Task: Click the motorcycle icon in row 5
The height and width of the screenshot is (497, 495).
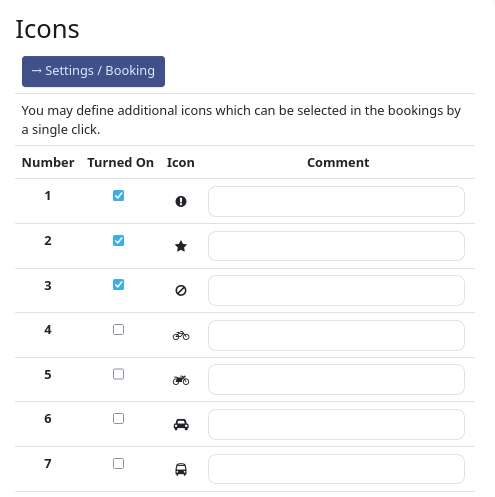Action: [181, 380]
